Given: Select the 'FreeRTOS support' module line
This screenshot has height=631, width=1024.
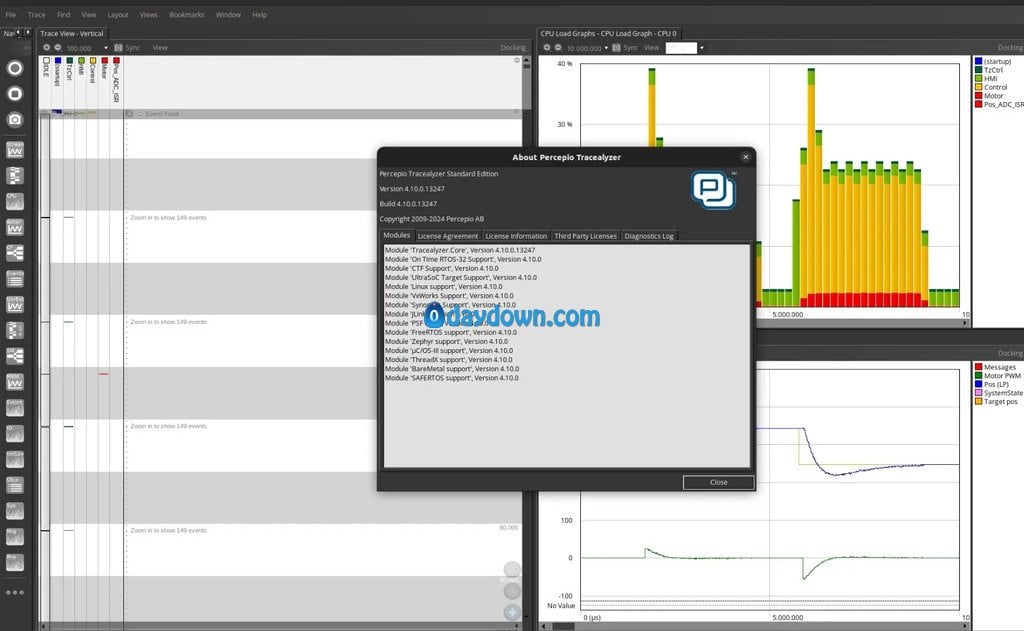Looking at the screenshot, I should [451, 332].
